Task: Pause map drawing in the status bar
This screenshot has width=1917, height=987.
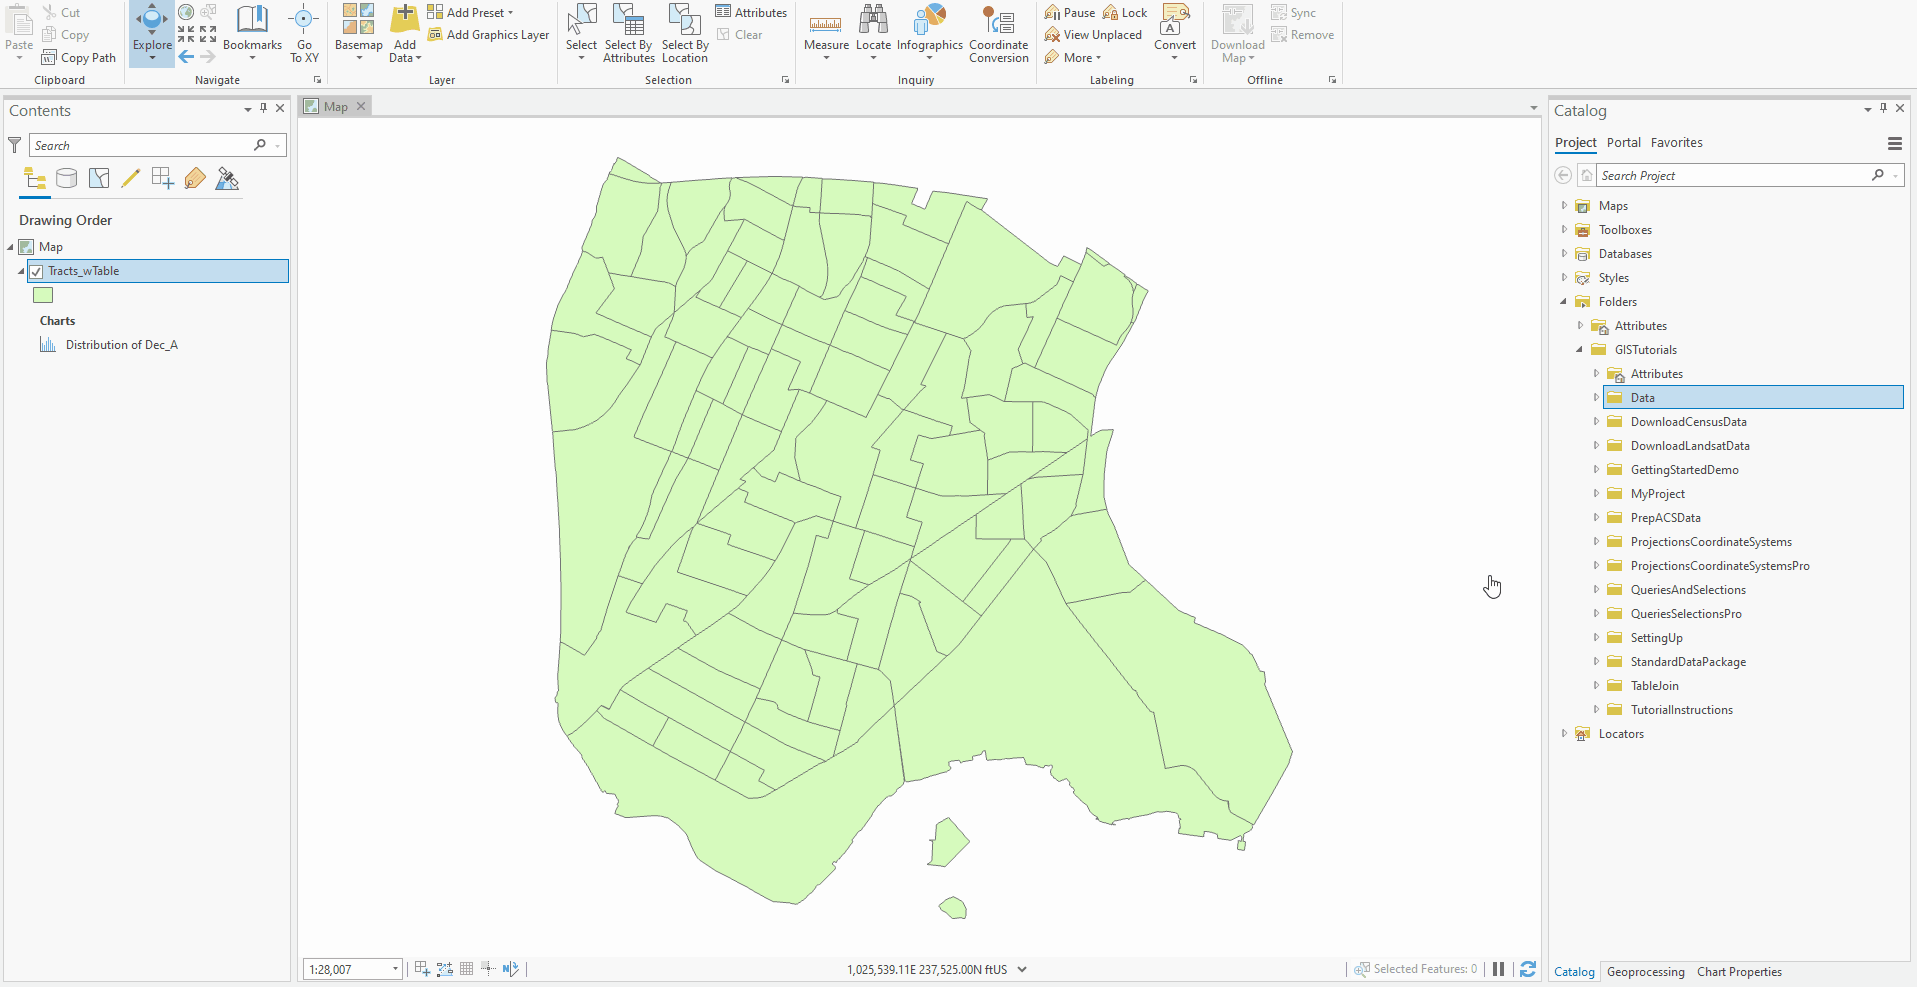Action: click(x=1499, y=968)
